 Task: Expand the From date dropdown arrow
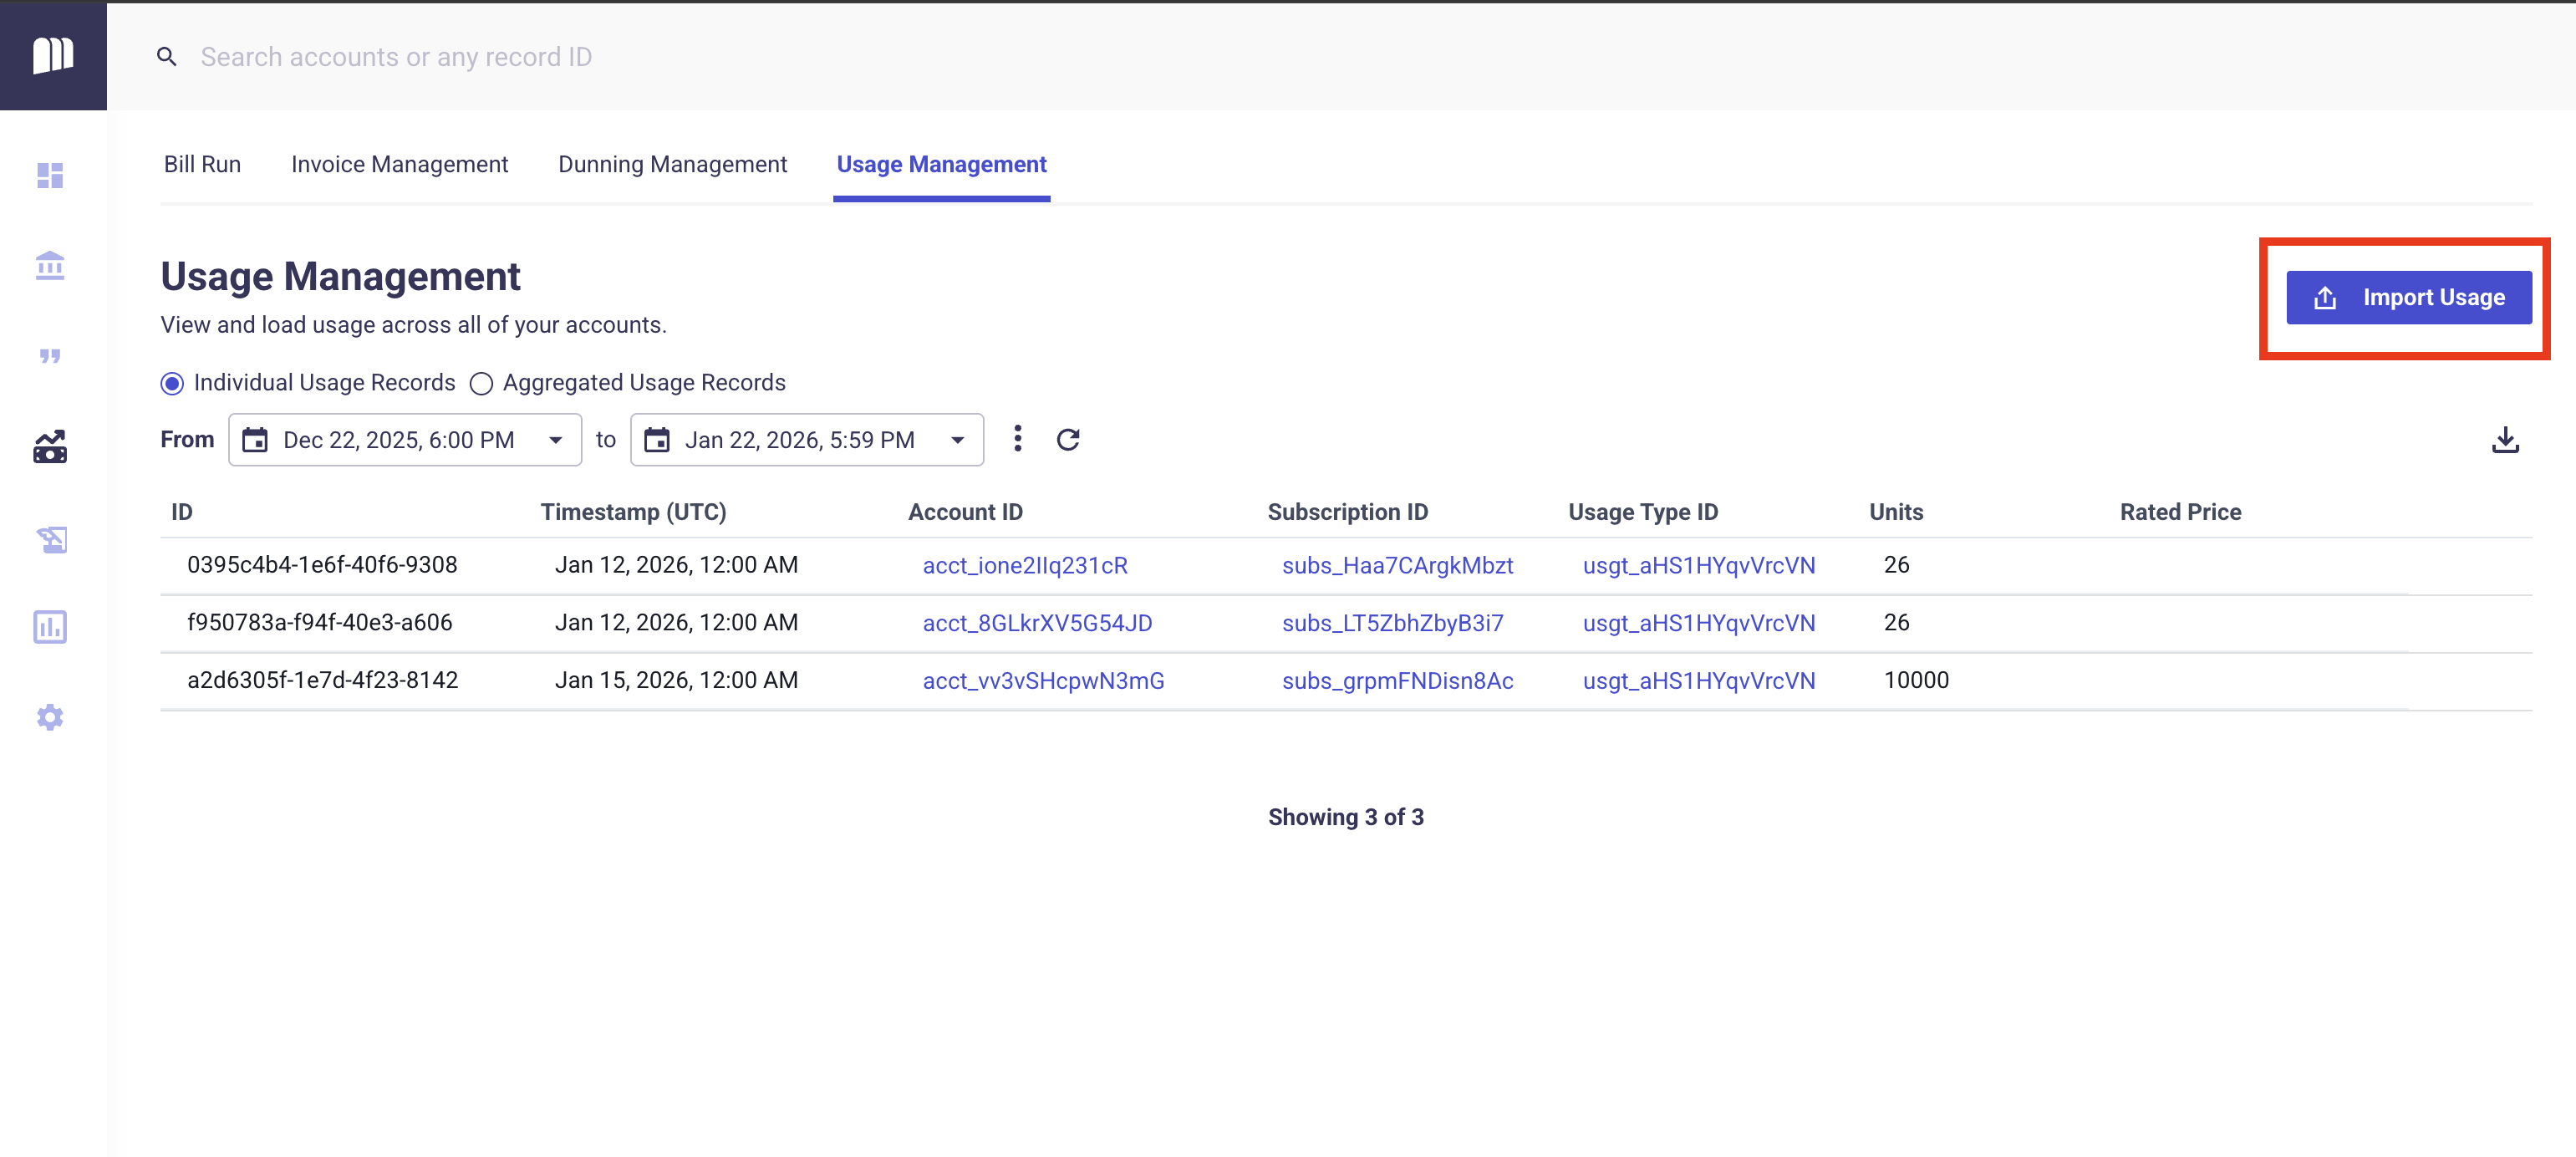click(x=556, y=441)
